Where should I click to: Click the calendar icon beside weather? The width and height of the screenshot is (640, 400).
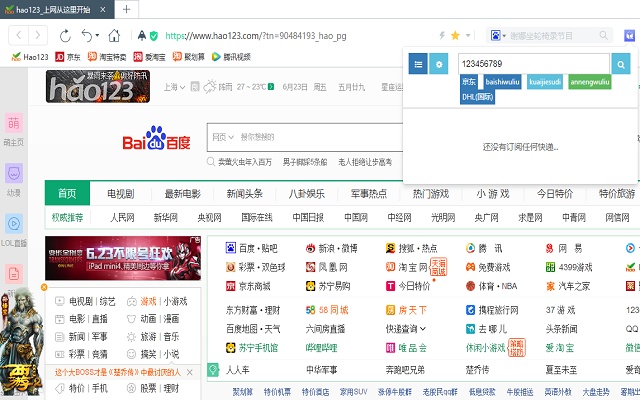tap(195, 87)
